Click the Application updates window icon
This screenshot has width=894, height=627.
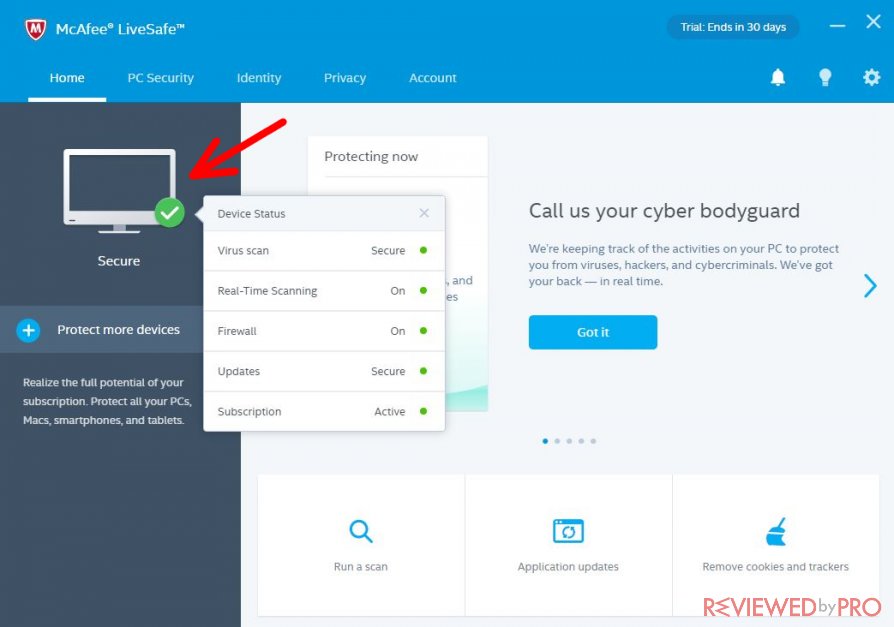[x=568, y=531]
